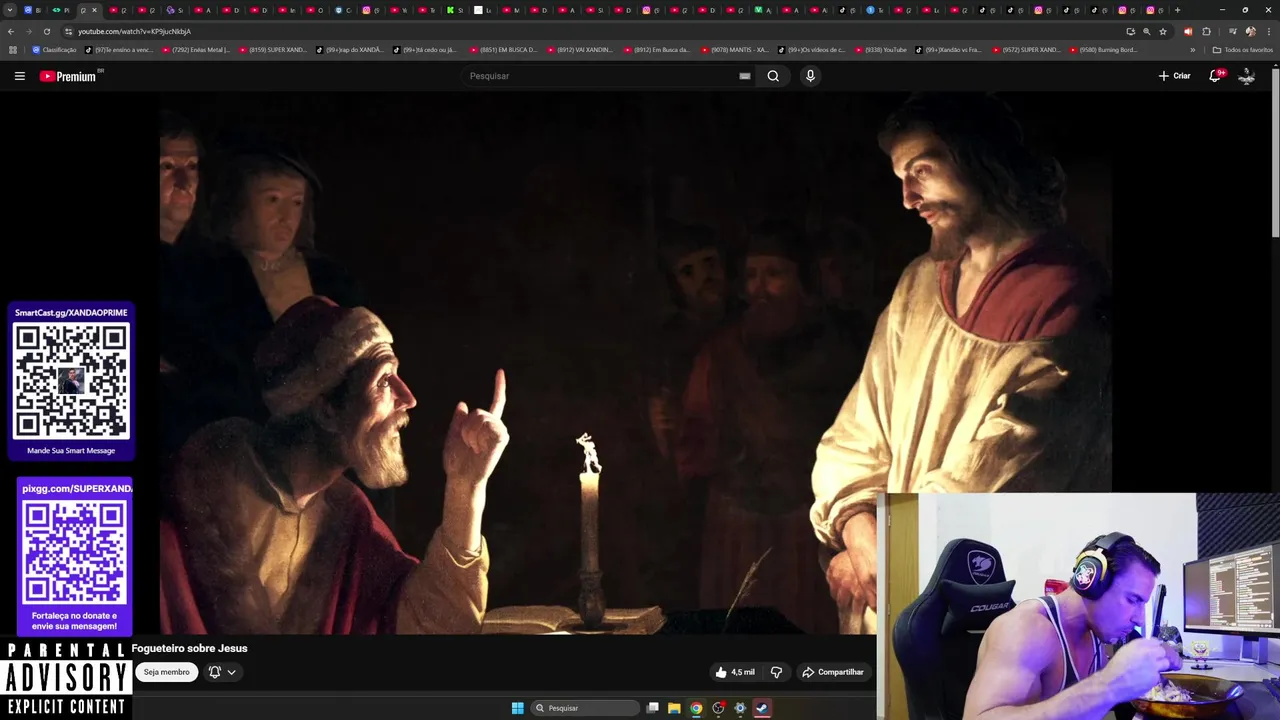Click the address bar YouTube URL
This screenshot has height=720, width=1280.
coord(135,31)
